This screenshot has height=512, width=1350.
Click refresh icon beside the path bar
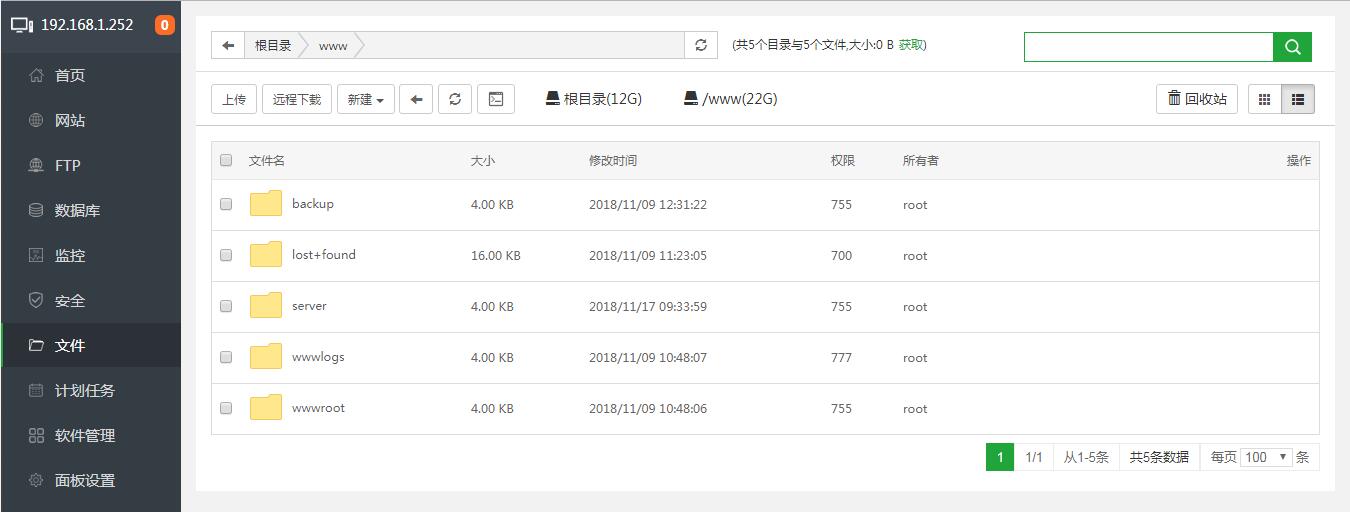pos(700,45)
